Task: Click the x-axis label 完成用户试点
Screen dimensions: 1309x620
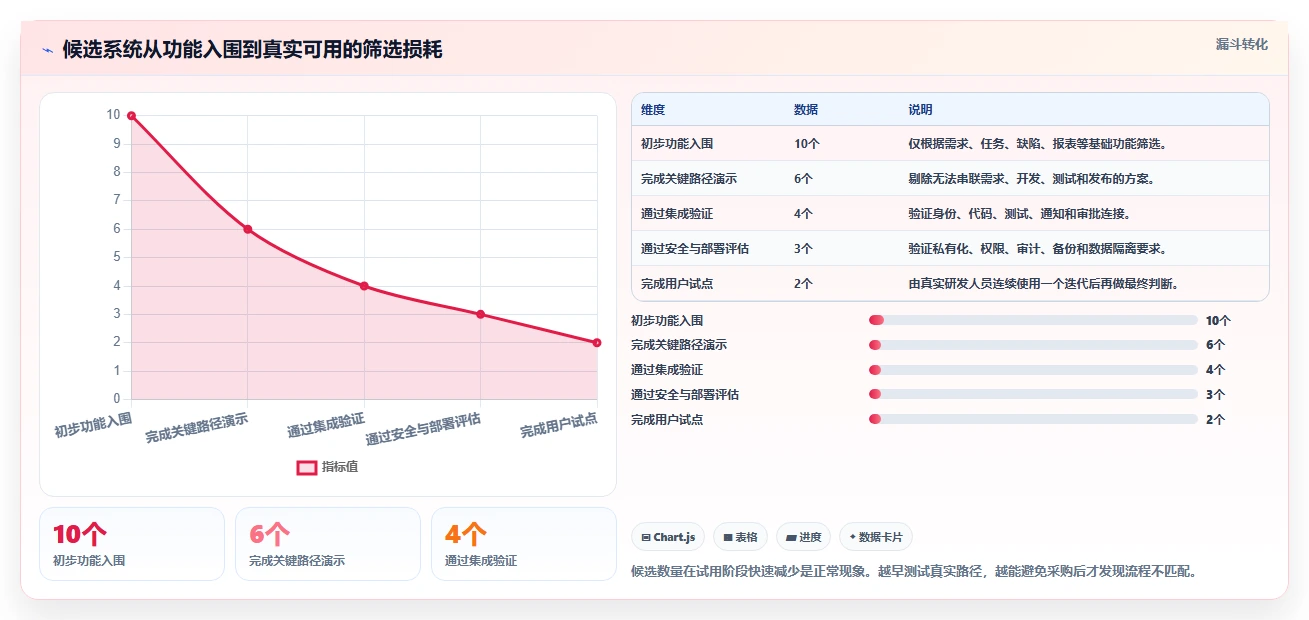Action: coord(559,425)
